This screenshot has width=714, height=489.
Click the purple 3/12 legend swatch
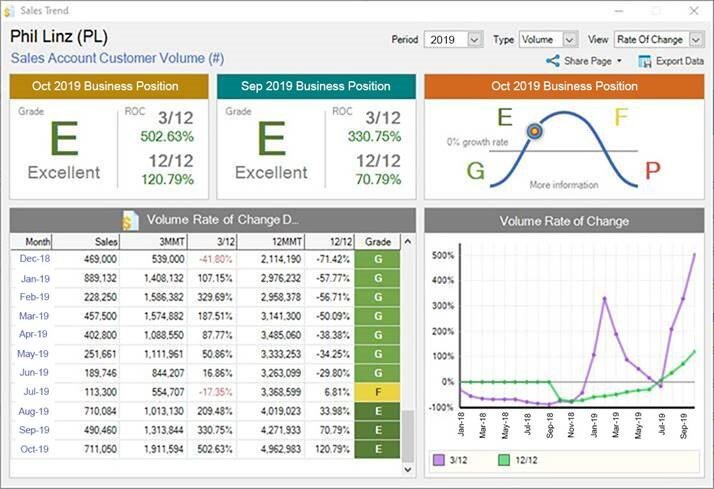click(x=438, y=459)
